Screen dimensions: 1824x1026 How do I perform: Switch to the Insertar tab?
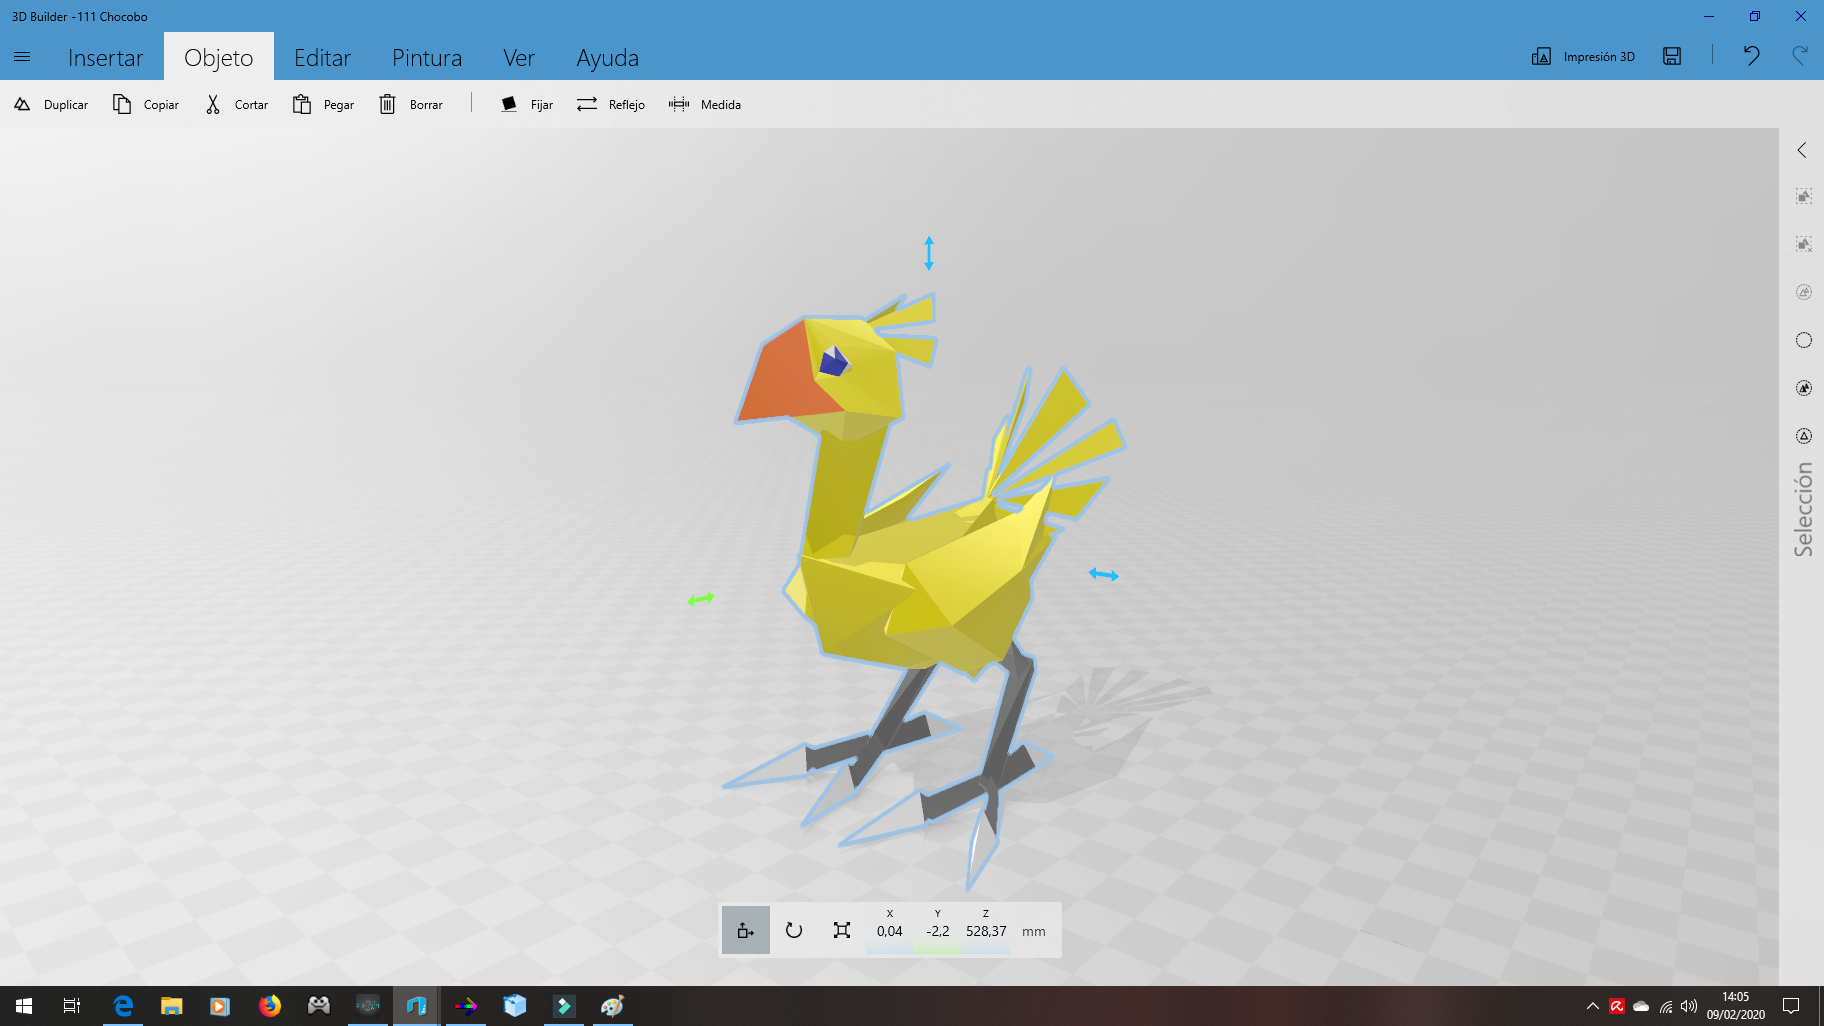pyautogui.click(x=105, y=57)
